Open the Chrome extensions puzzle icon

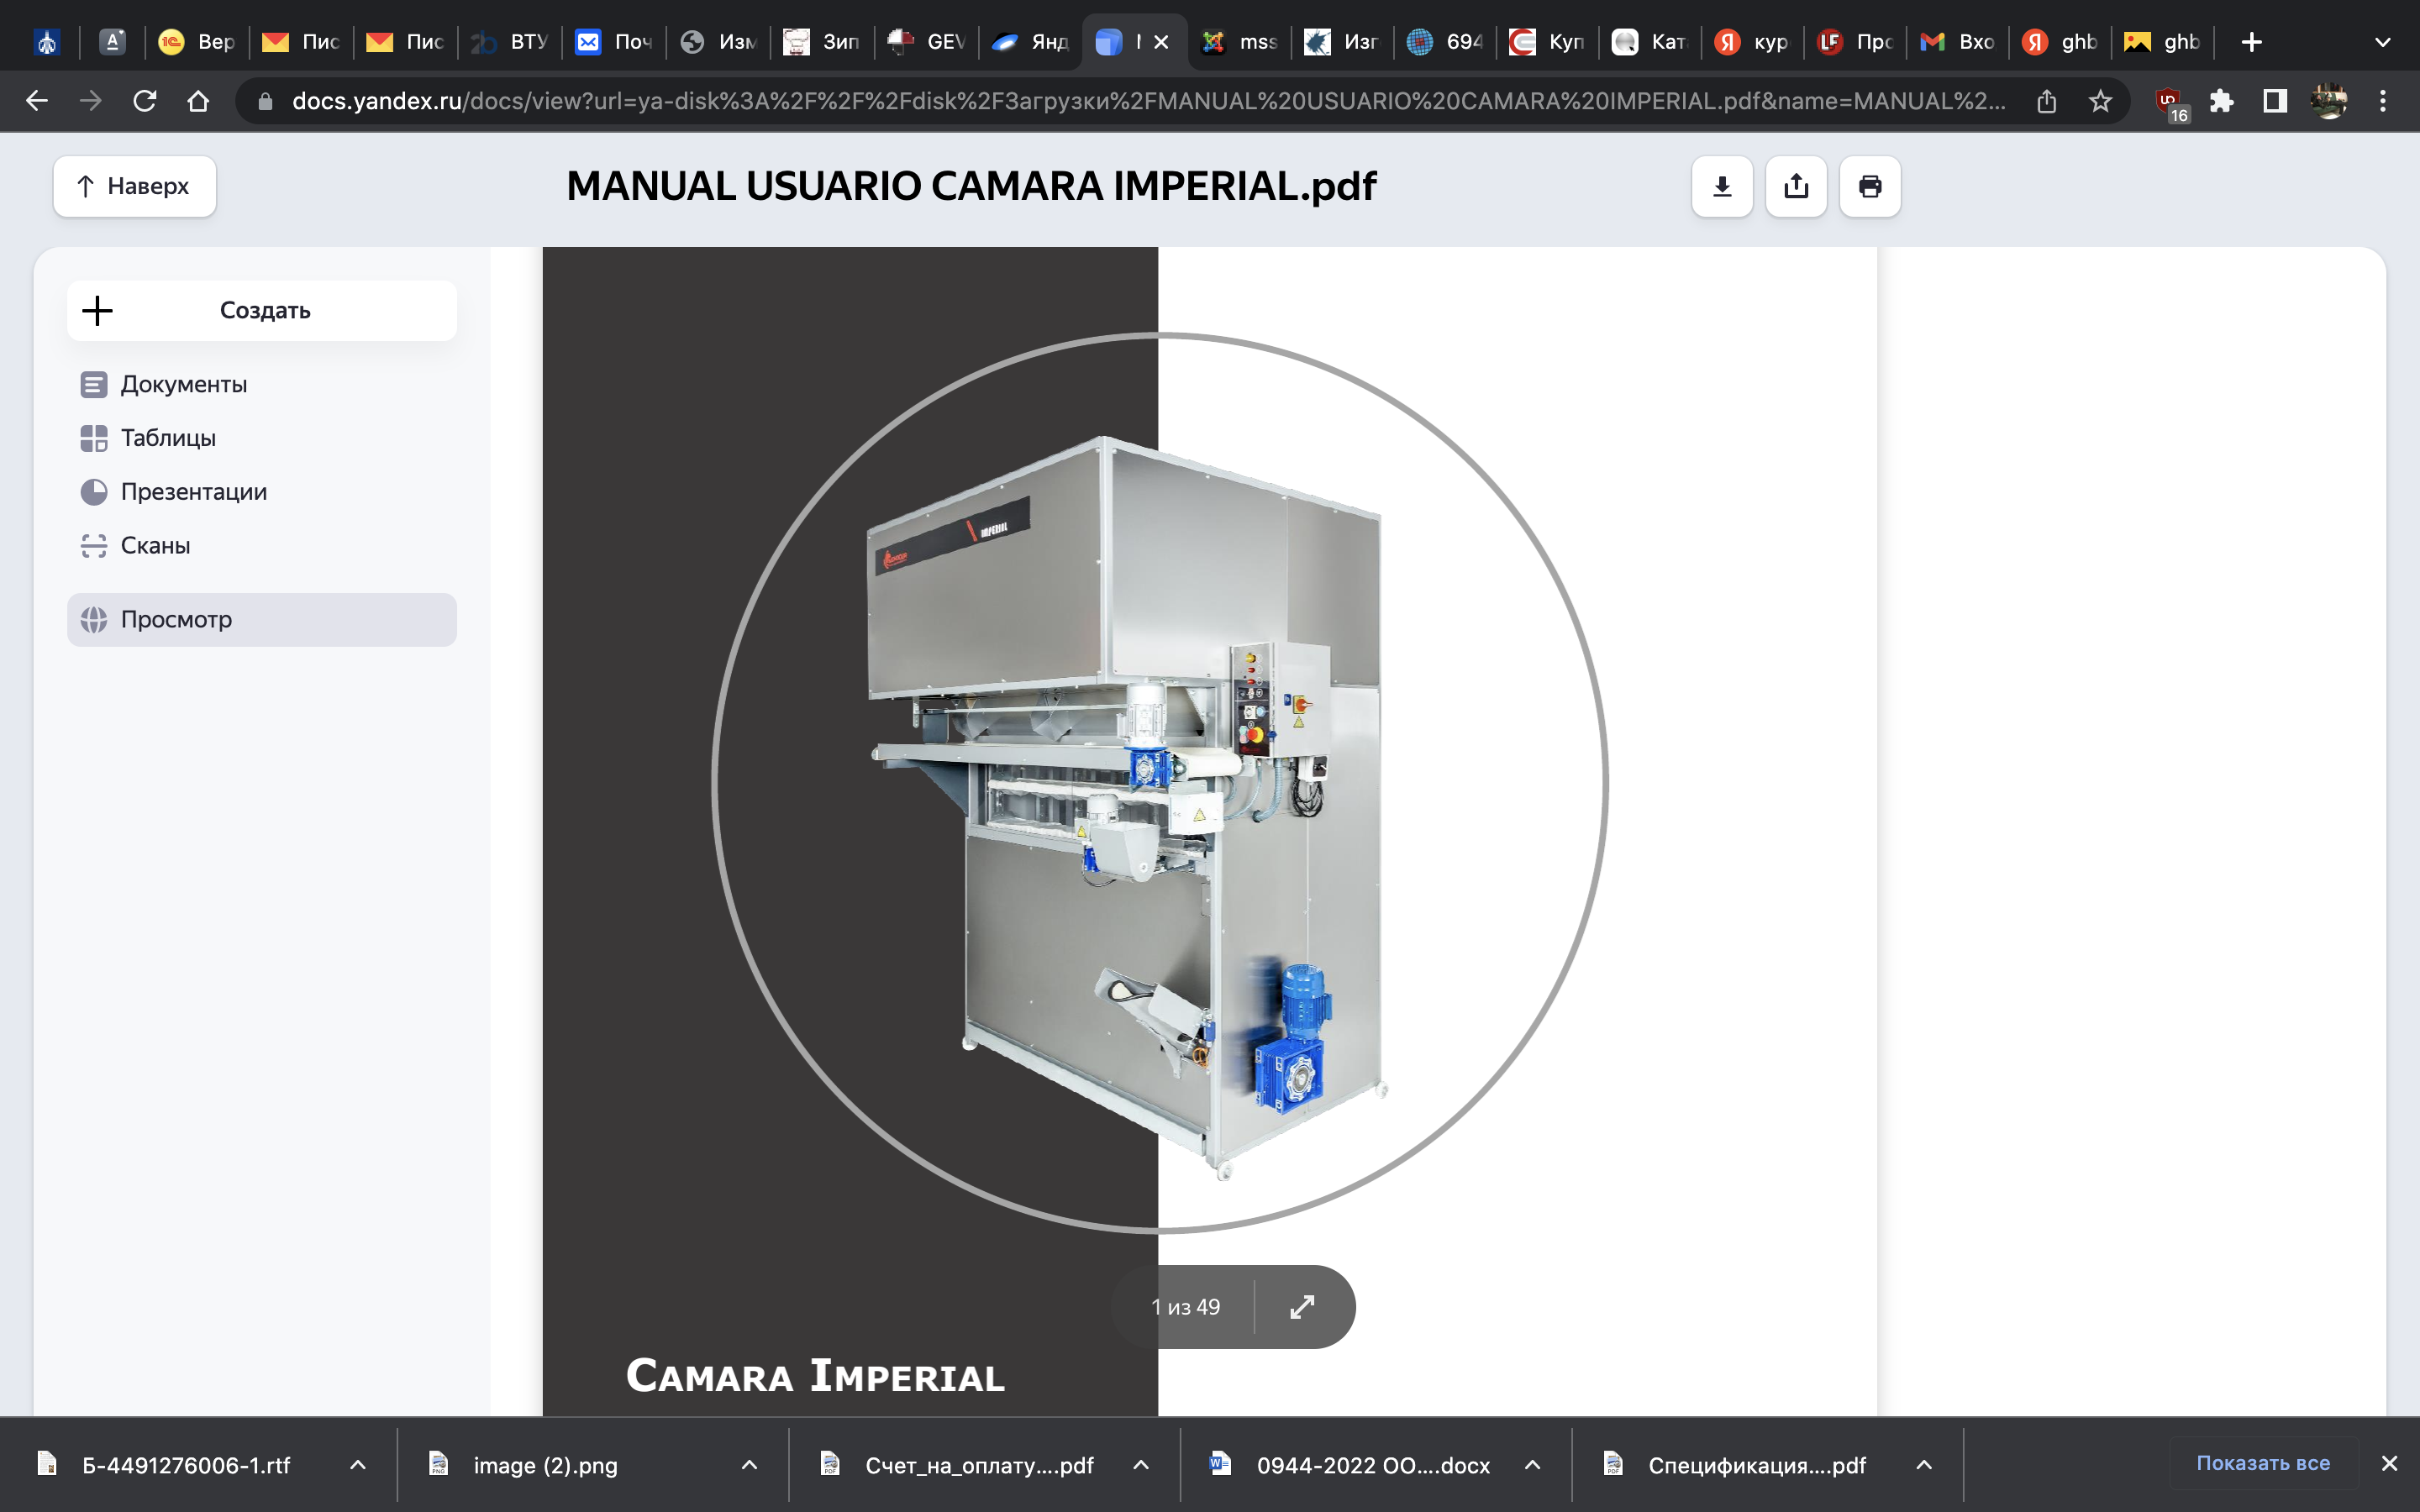coord(2221,101)
